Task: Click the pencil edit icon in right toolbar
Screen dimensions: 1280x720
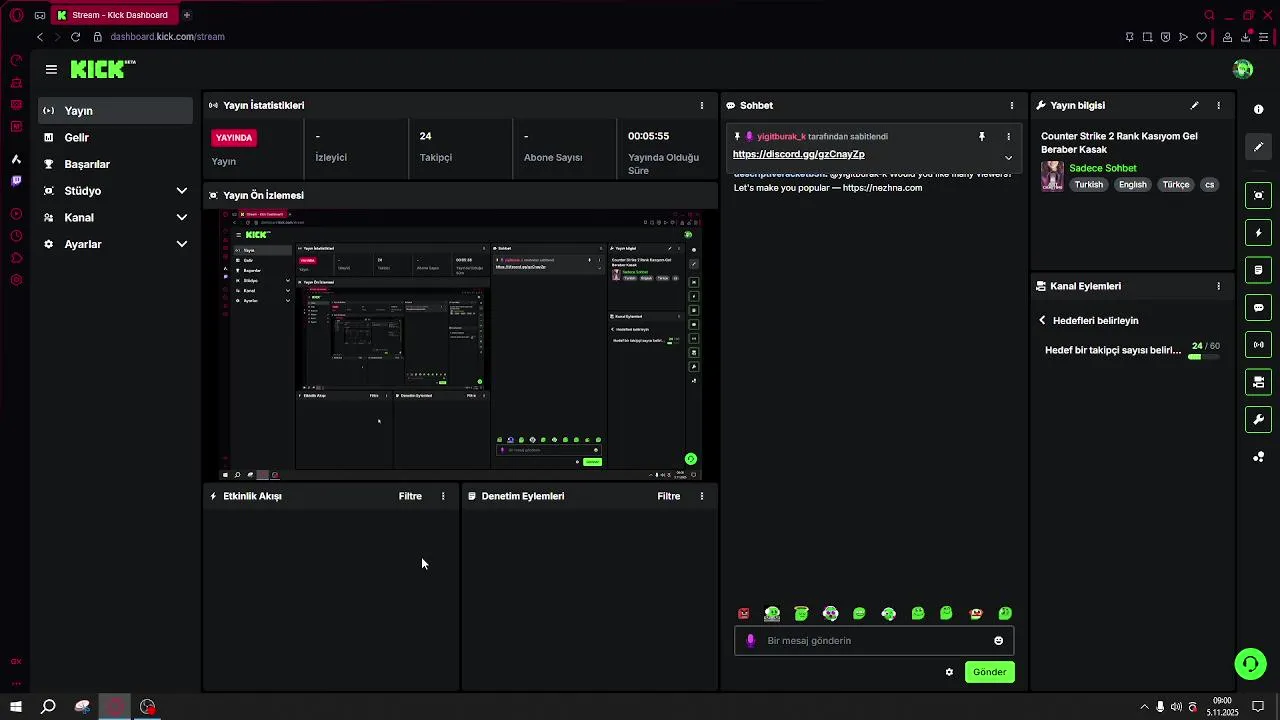Action: click(x=1258, y=147)
